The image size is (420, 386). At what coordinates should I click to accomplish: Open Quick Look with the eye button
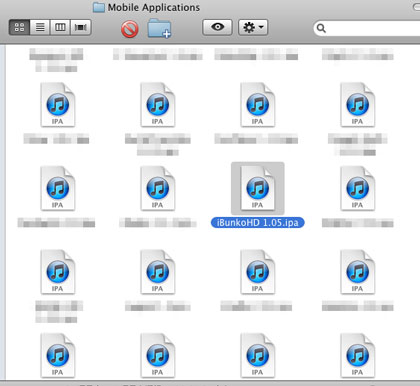click(217, 27)
